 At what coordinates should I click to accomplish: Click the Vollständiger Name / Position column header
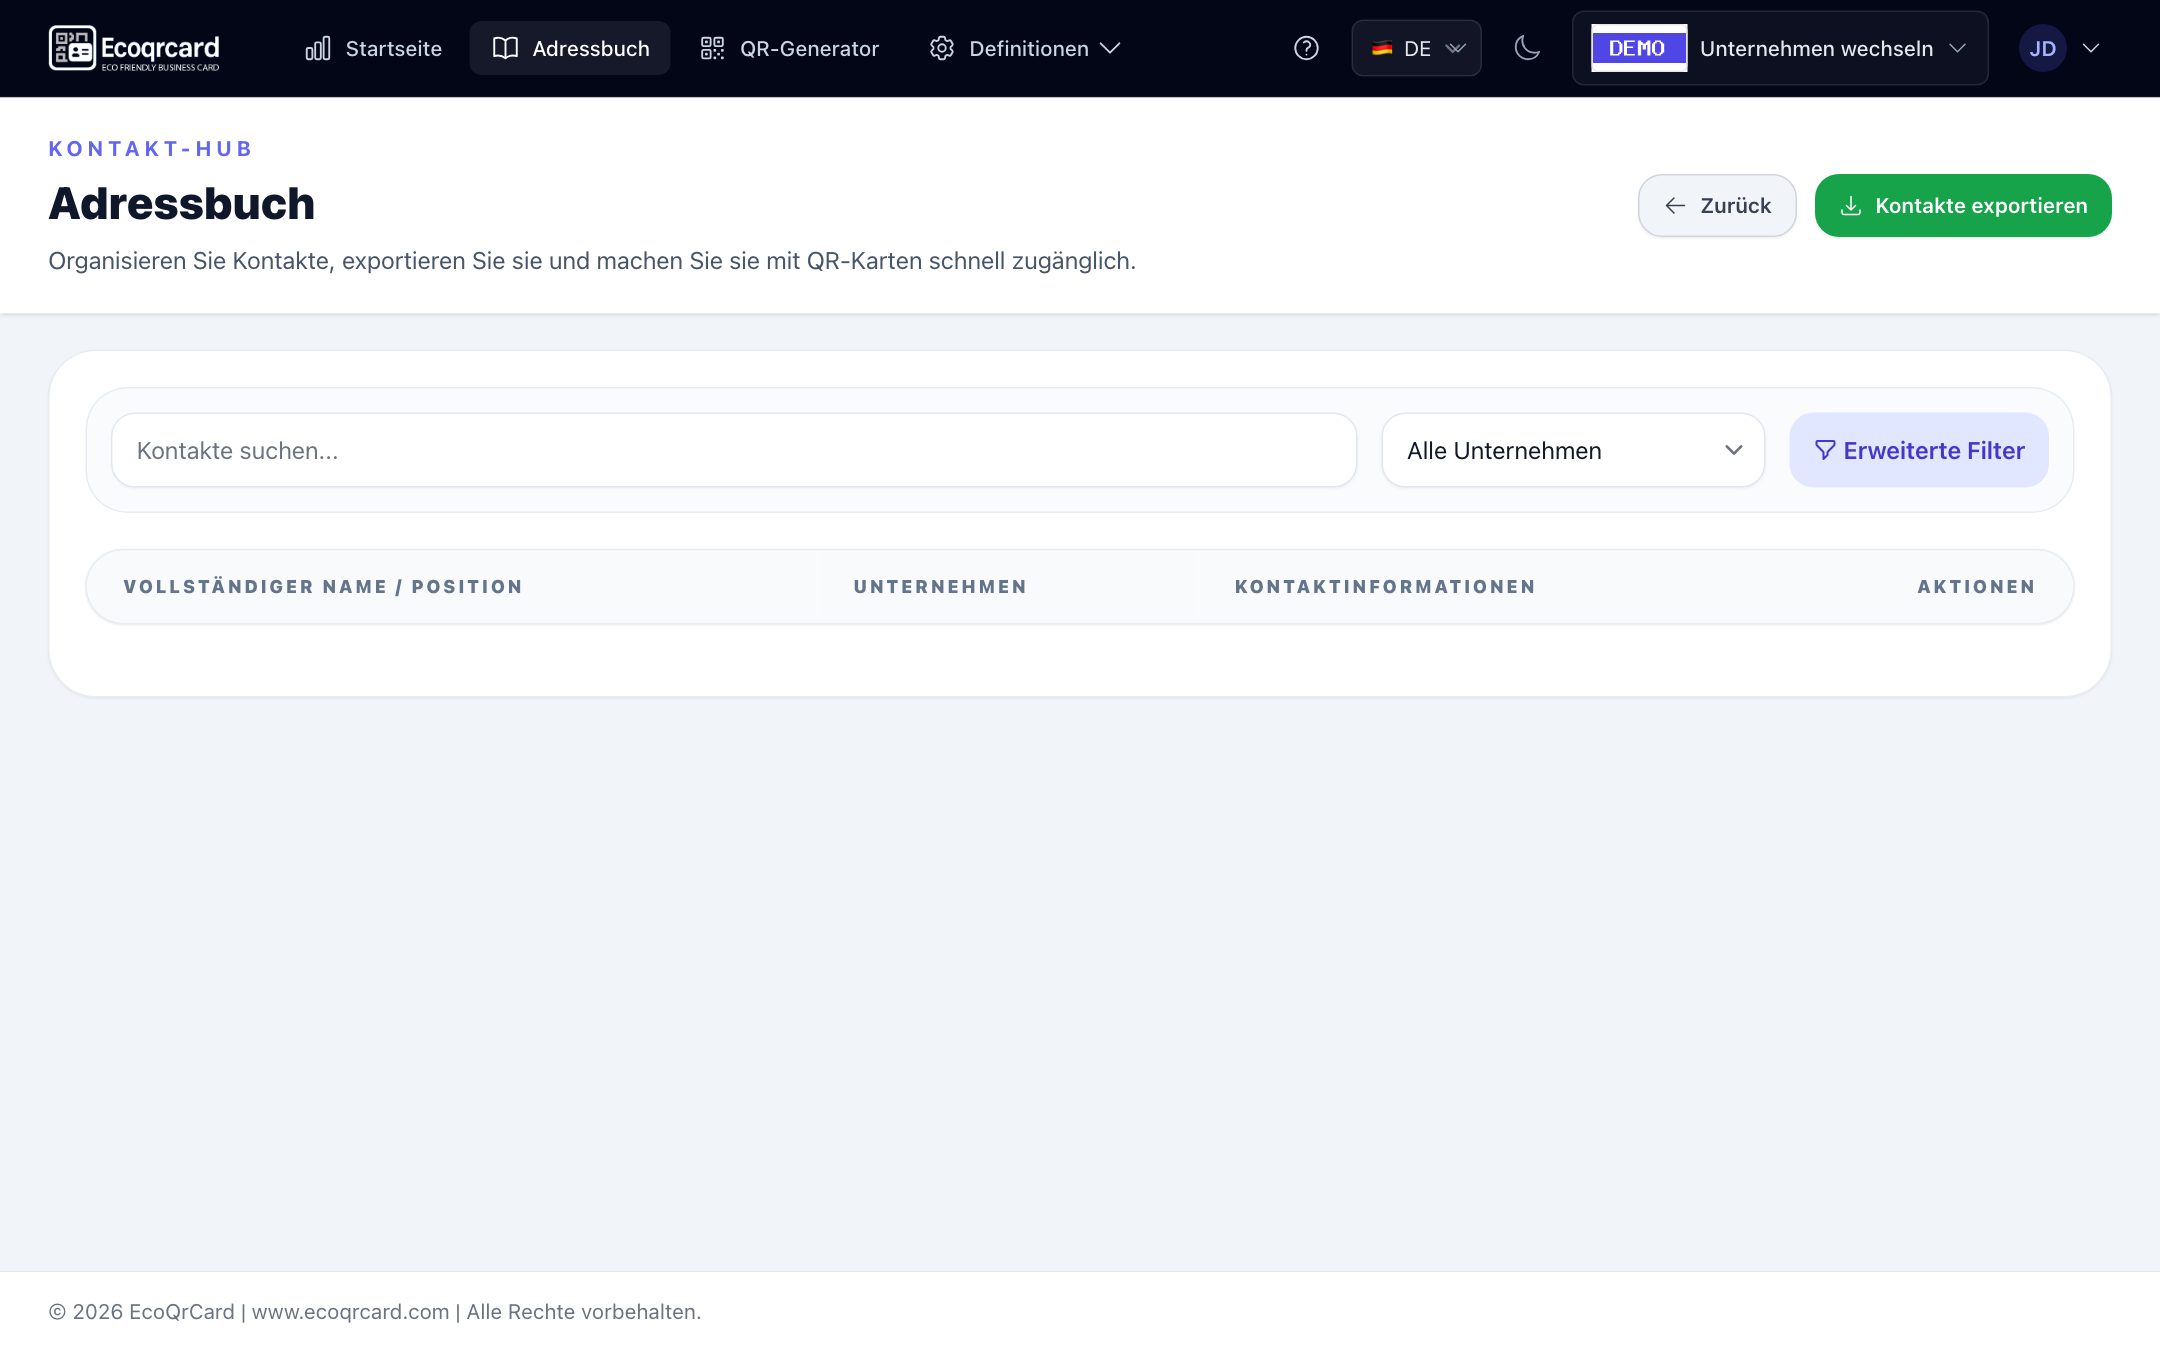[x=323, y=587]
